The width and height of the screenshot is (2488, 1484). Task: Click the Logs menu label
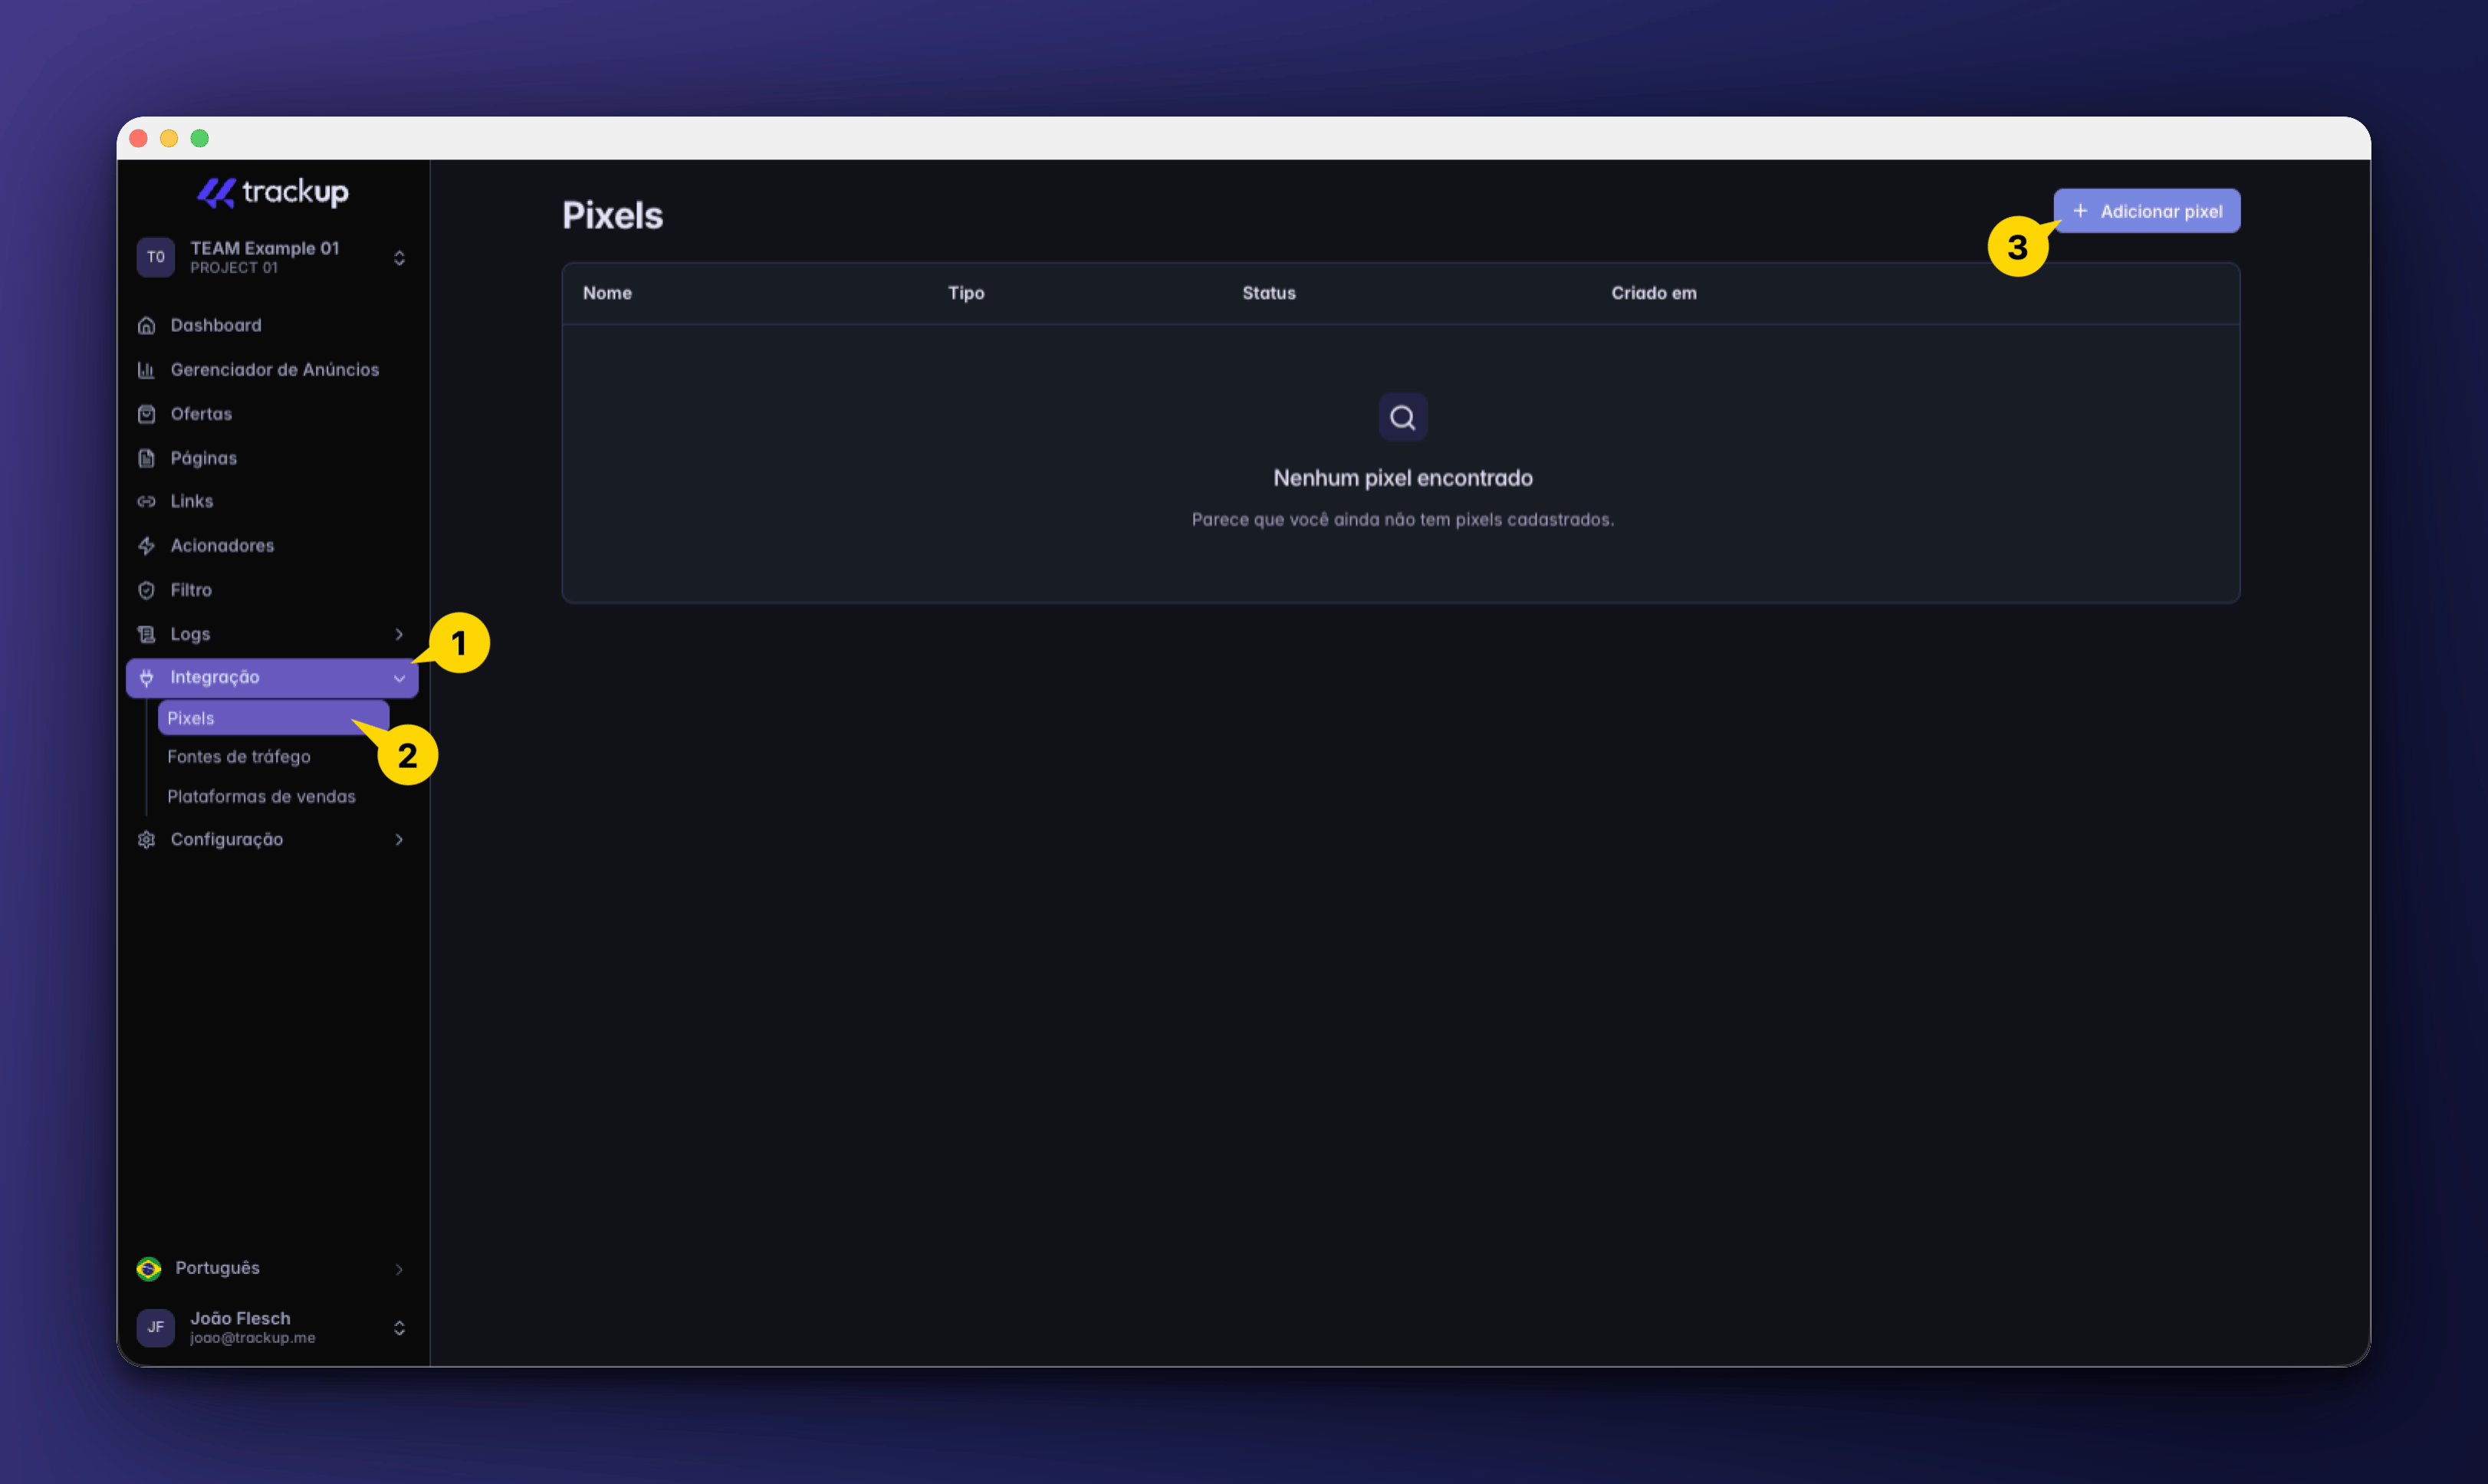click(190, 634)
